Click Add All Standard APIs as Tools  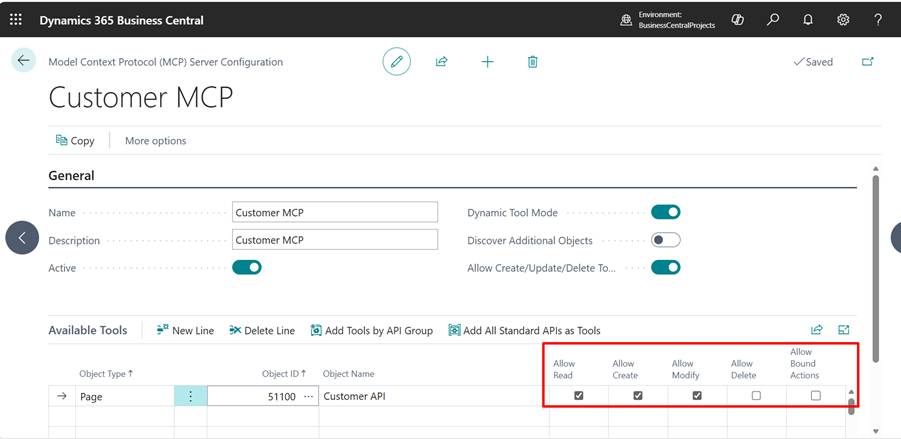(x=525, y=330)
